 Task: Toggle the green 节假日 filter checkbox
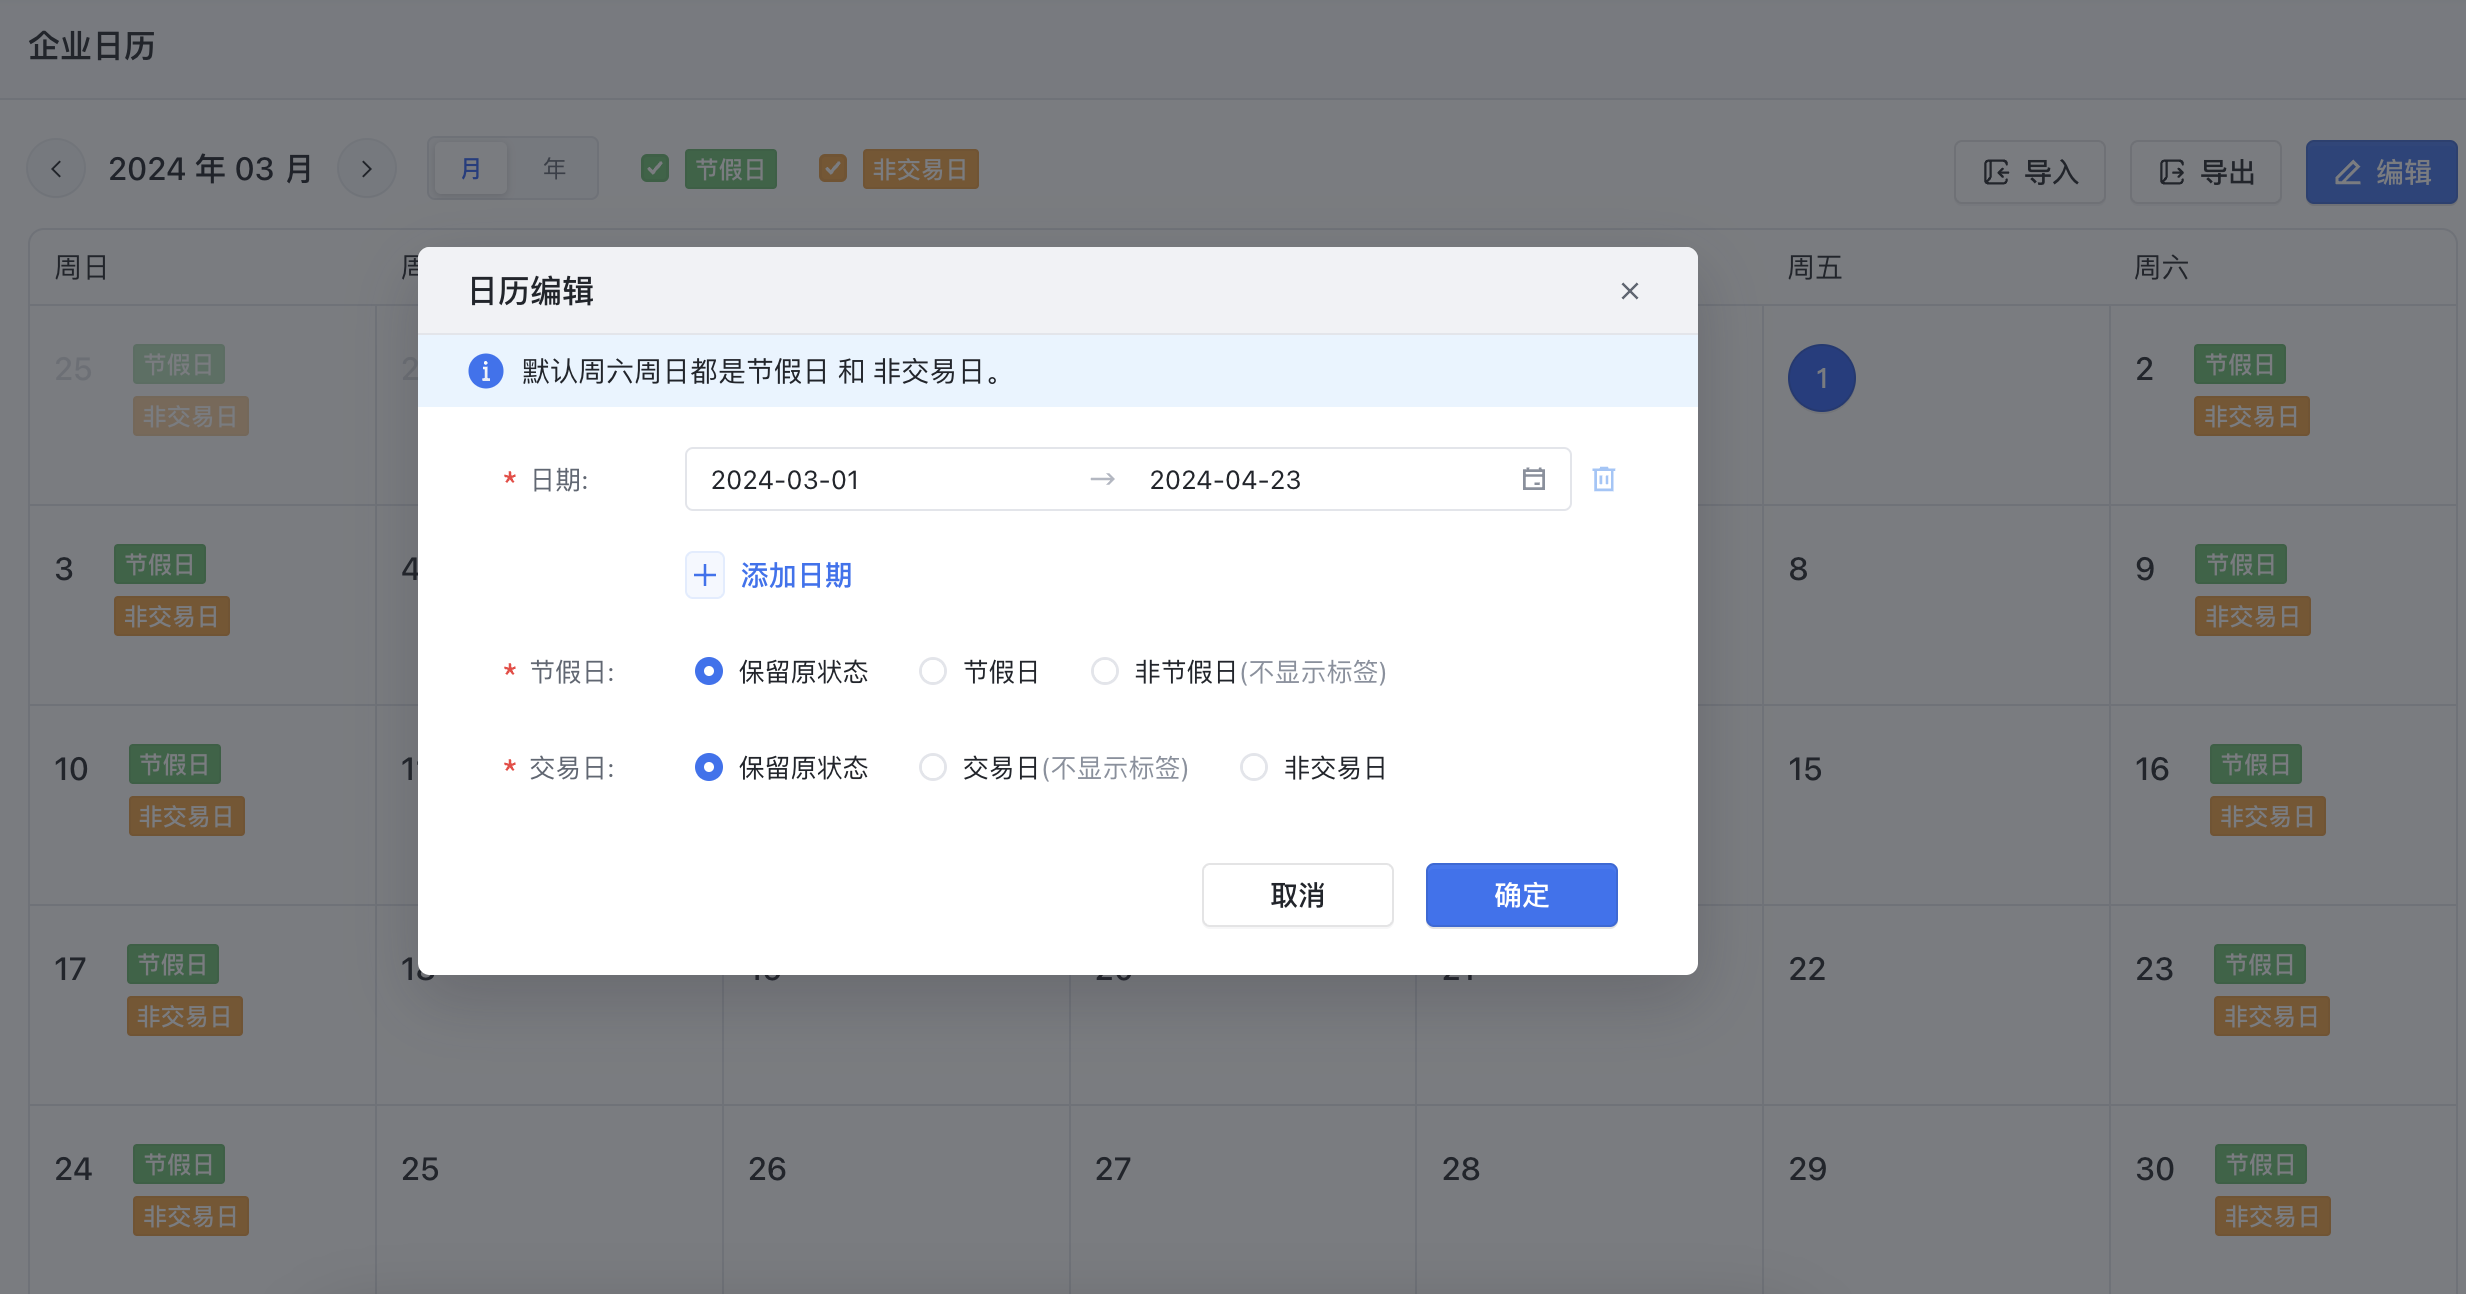click(655, 168)
